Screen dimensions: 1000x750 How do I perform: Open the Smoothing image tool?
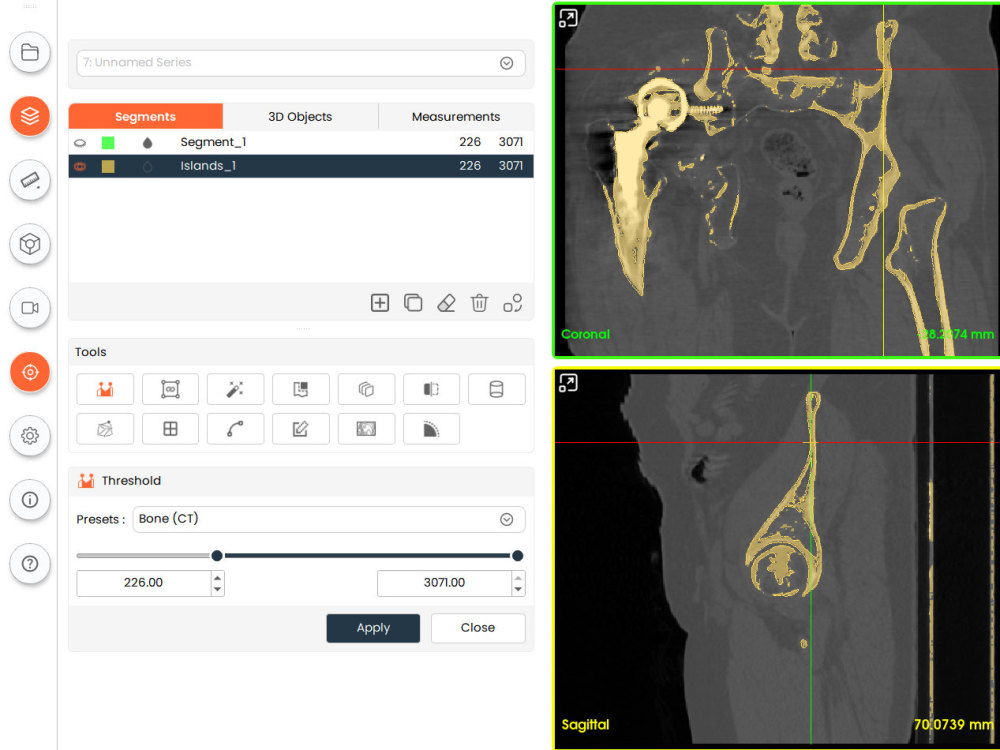pos(368,428)
